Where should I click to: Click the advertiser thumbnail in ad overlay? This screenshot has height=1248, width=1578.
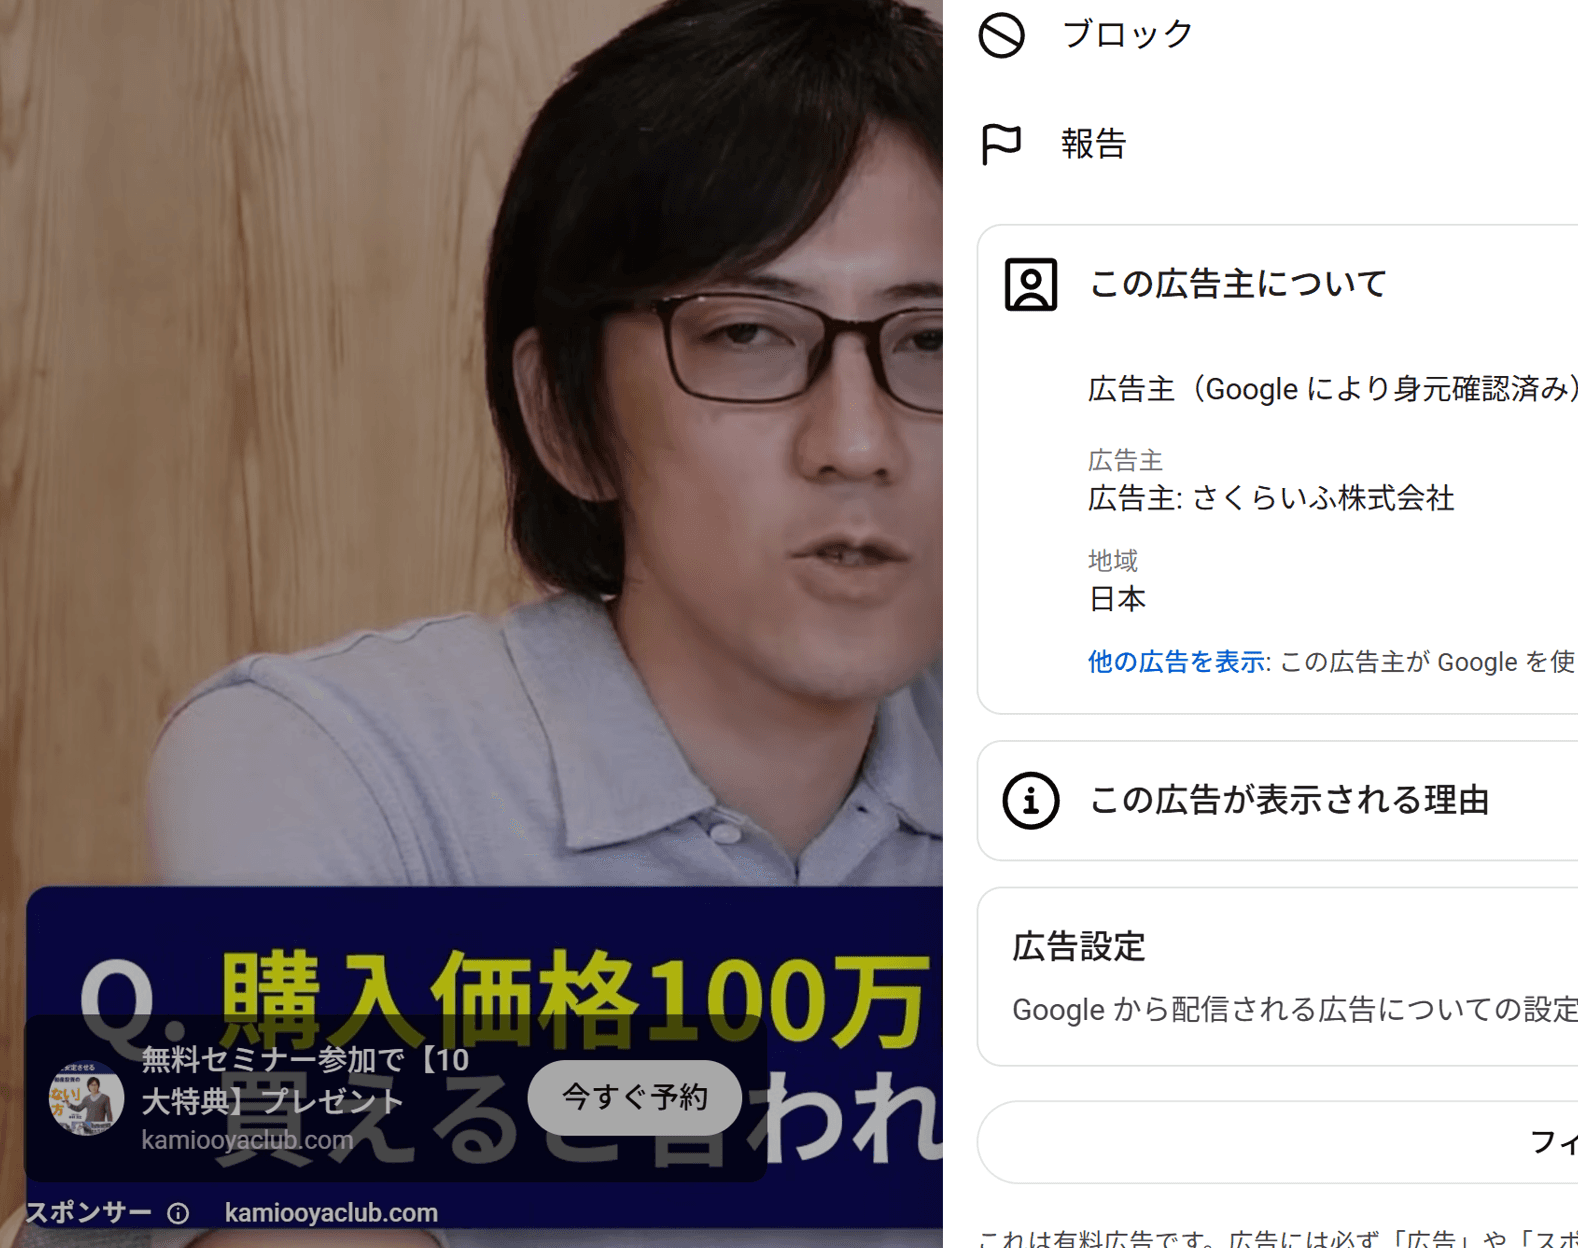tap(86, 1098)
